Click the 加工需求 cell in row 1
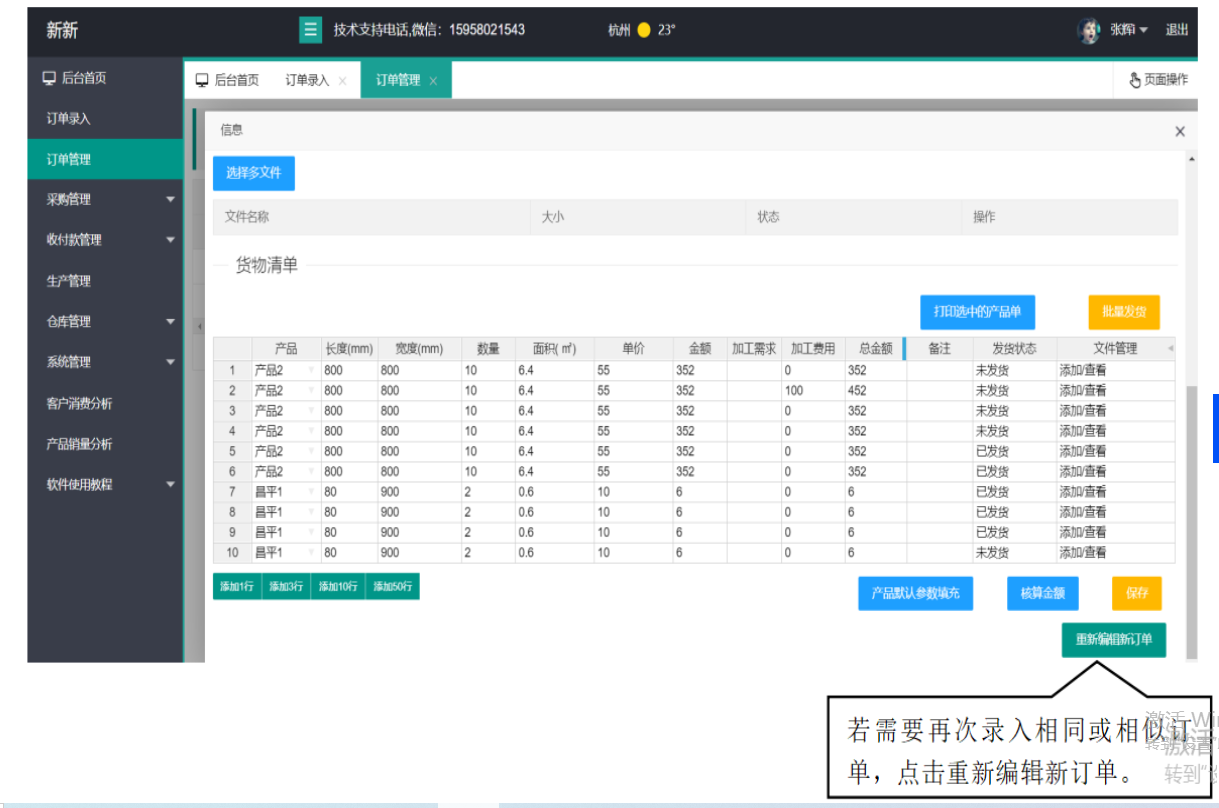 754,370
